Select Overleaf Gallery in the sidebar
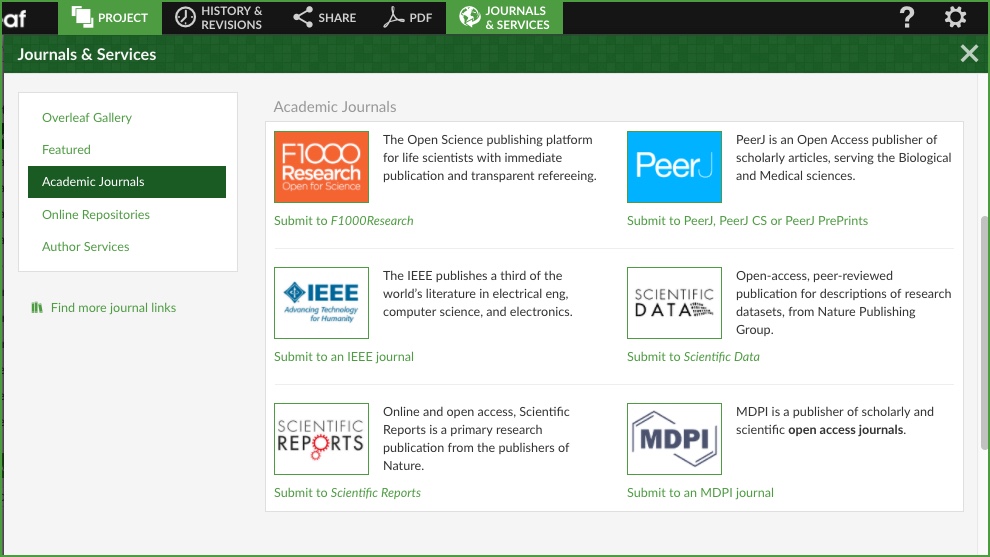Screen dimensions: 990x557 87,117
